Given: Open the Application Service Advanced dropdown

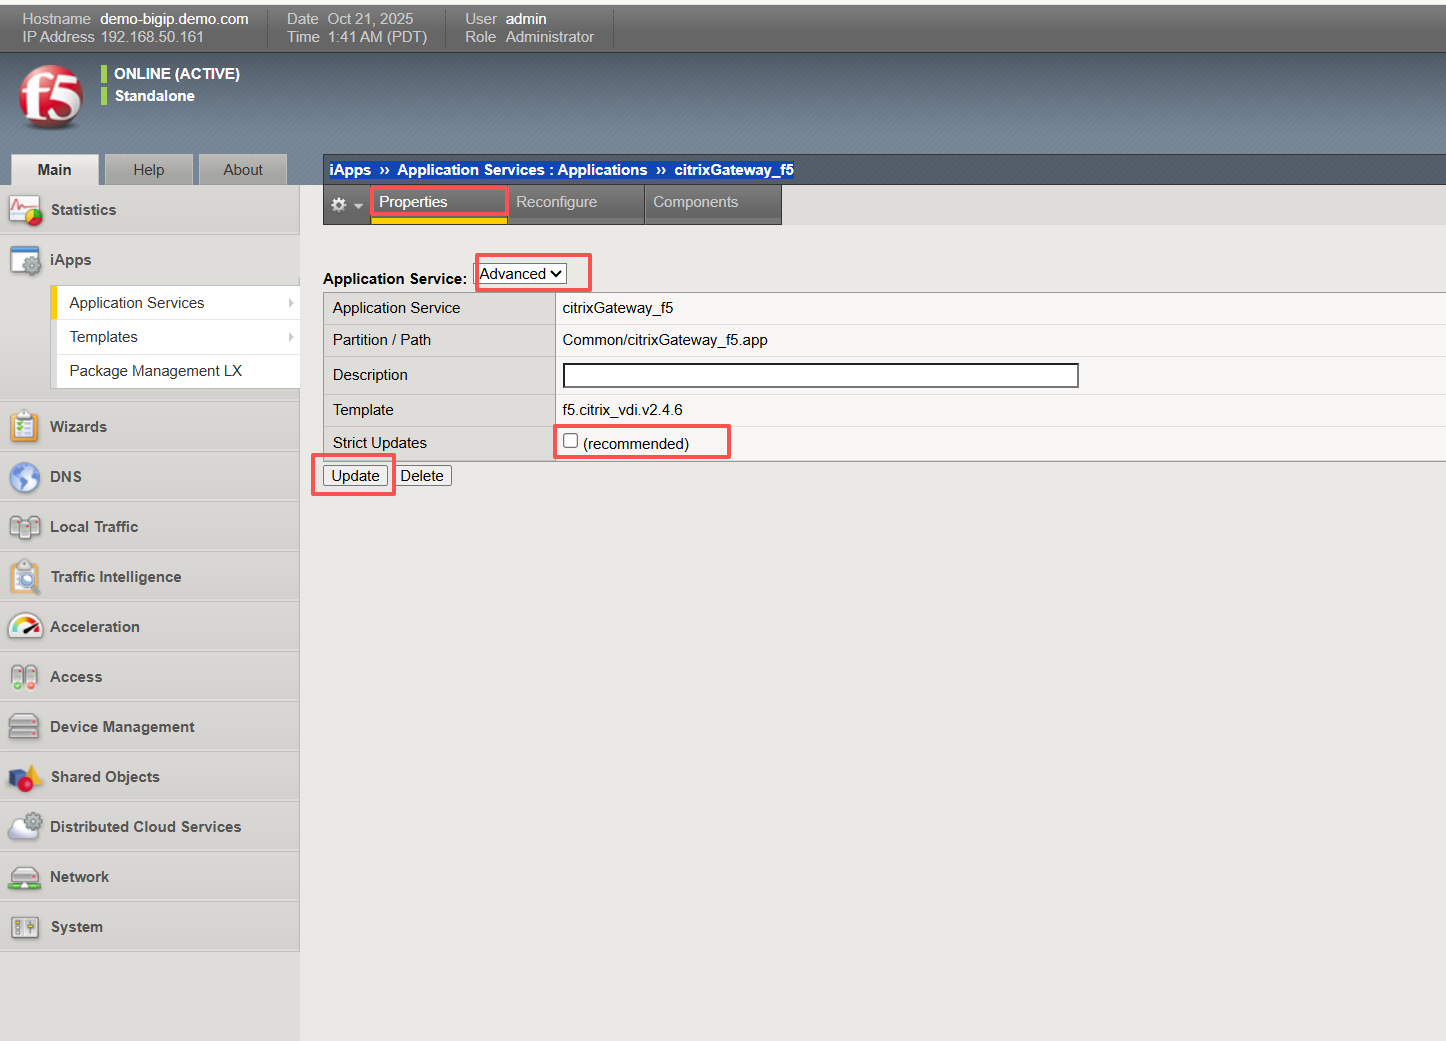Looking at the screenshot, I should point(520,272).
